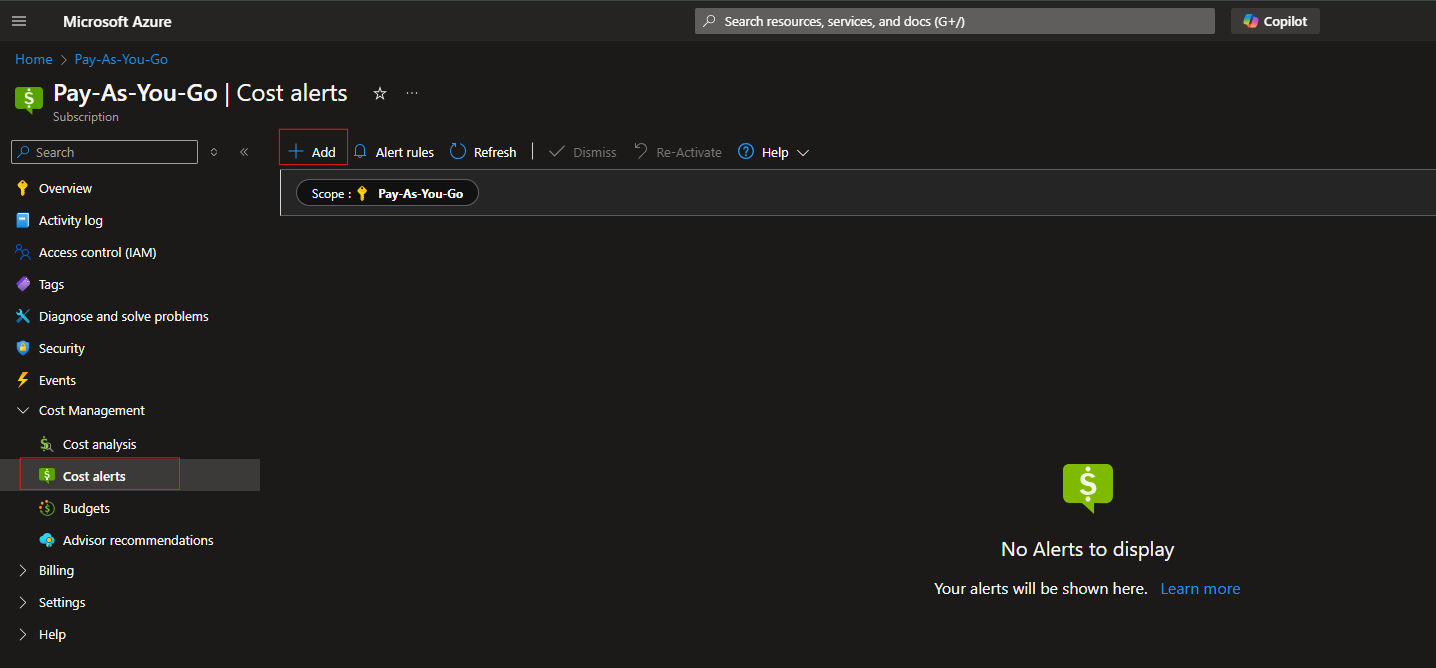Click the Security shield icon
The image size is (1436, 668).
pos(23,348)
